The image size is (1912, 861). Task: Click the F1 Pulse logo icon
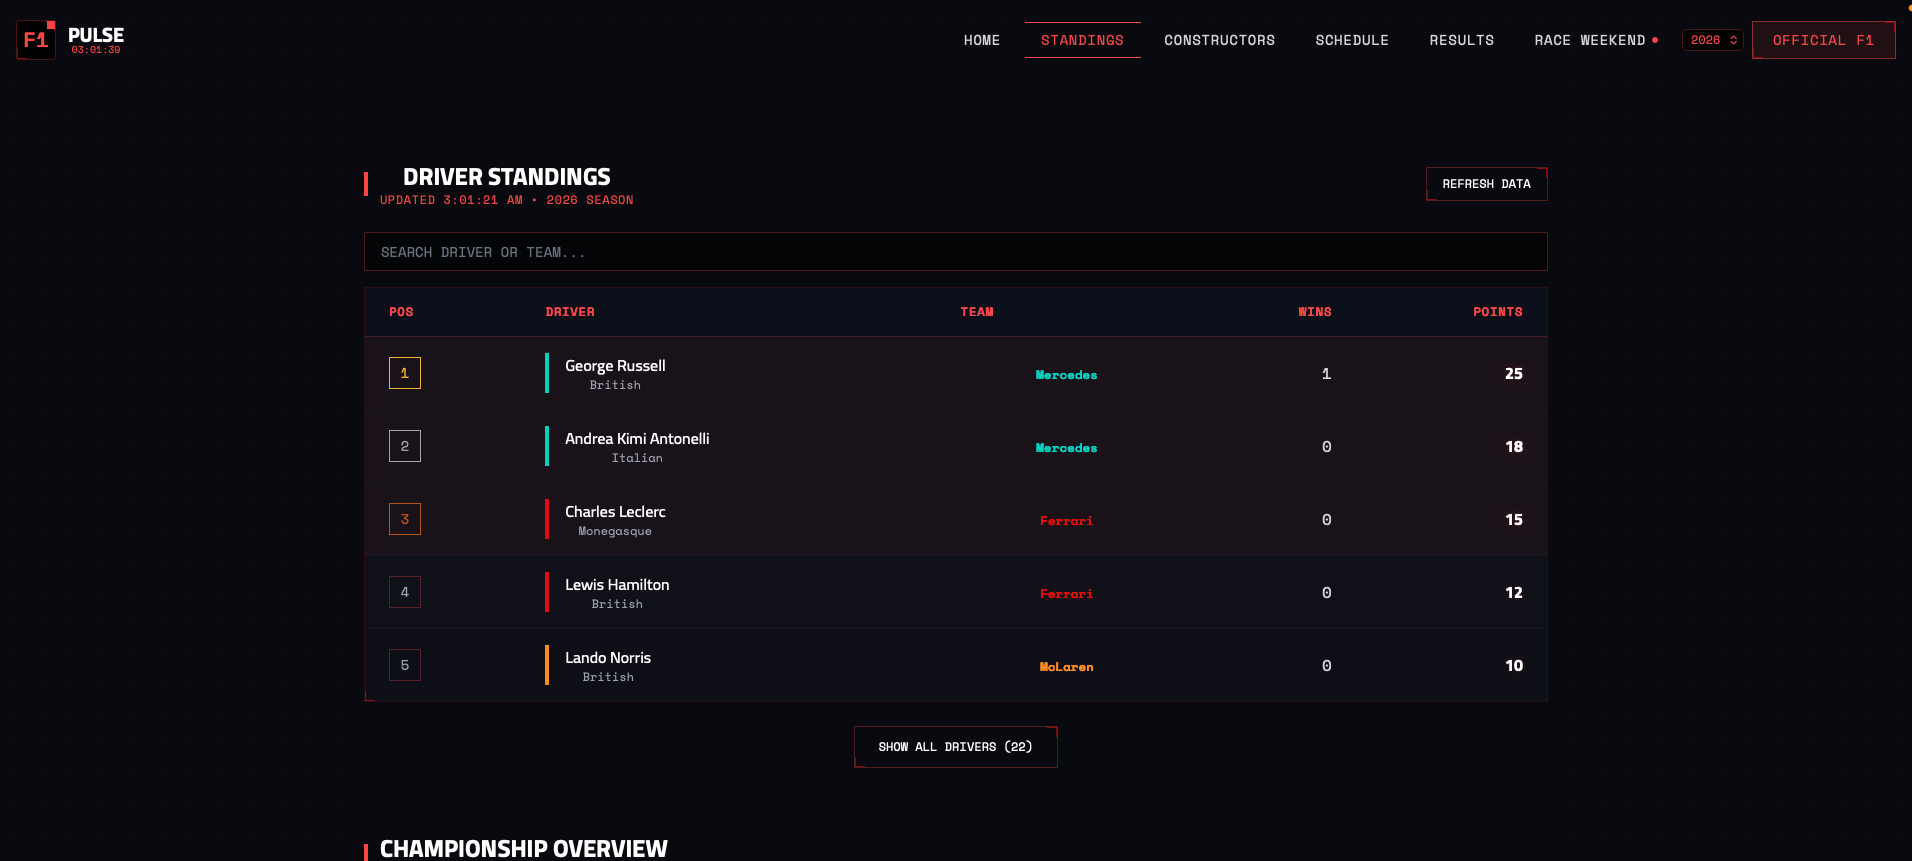[x=36, y=40]
